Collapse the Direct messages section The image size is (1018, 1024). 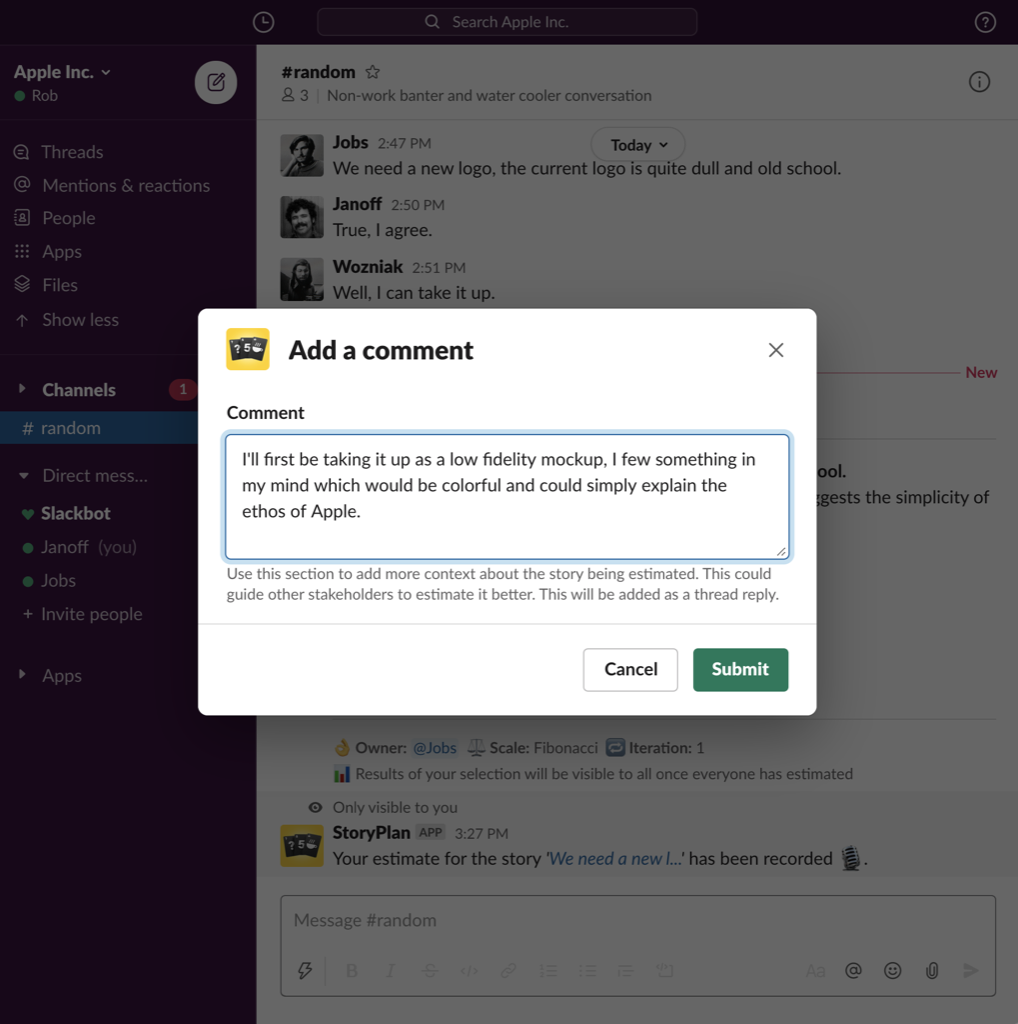(22, 475)
